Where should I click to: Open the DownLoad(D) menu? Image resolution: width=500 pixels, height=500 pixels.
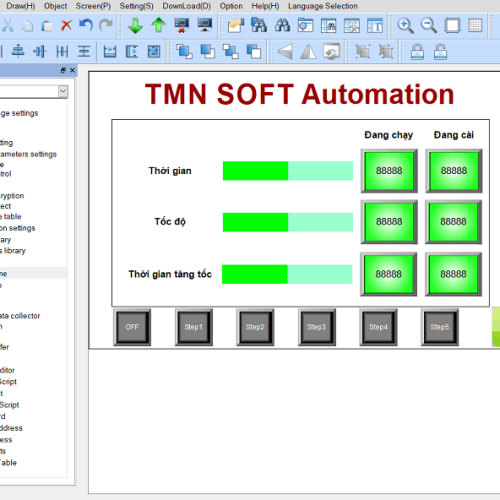(x=186, y=6)
